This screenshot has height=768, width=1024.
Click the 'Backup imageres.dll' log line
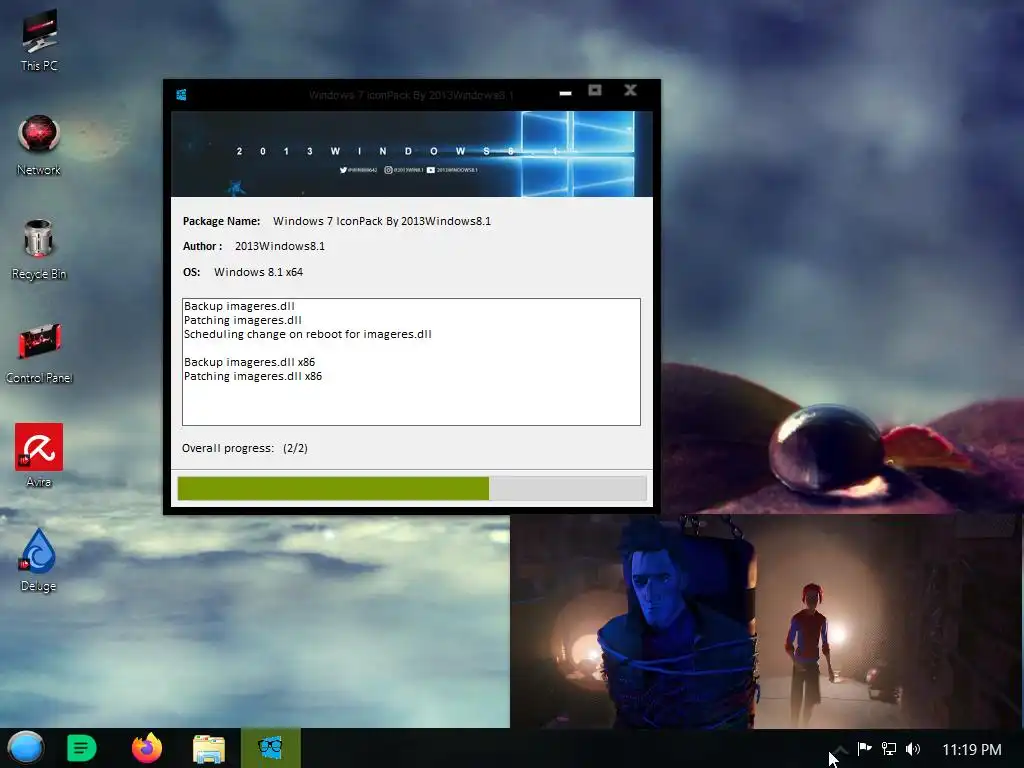239,306
